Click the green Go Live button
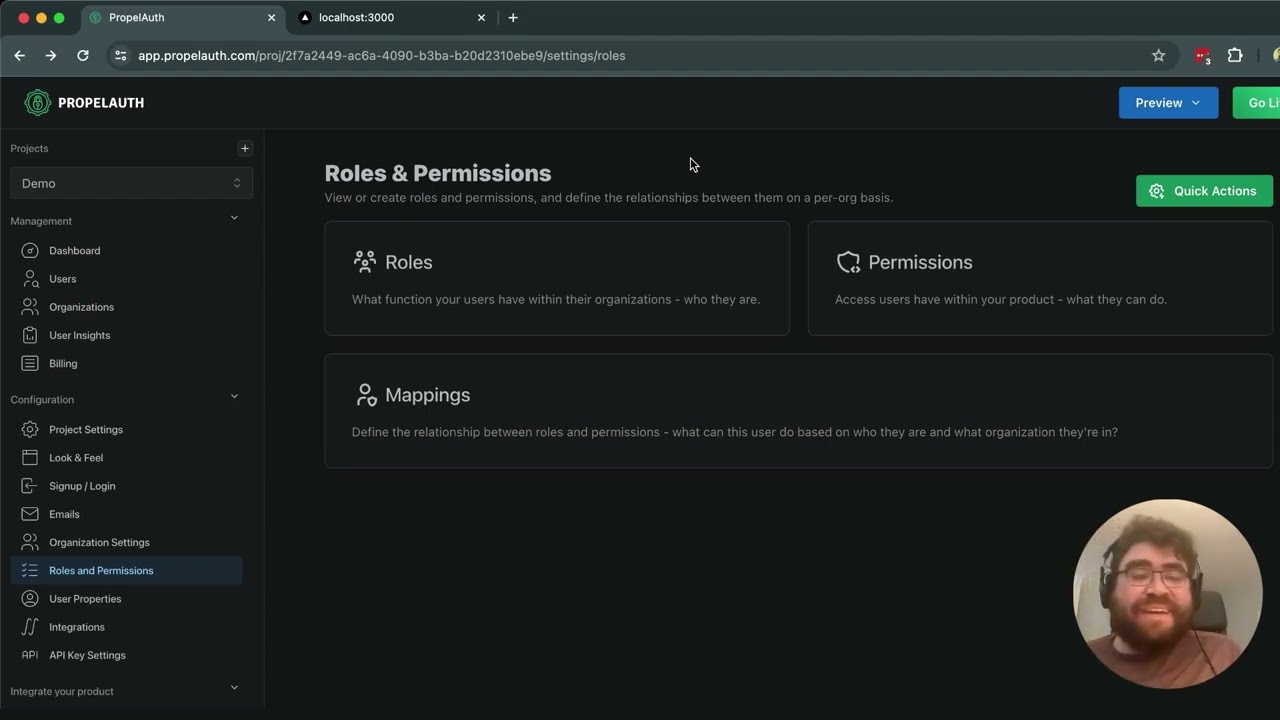Image resolution: width=1280 pixels, height=720 pixels. click(x=1256, y=103)
